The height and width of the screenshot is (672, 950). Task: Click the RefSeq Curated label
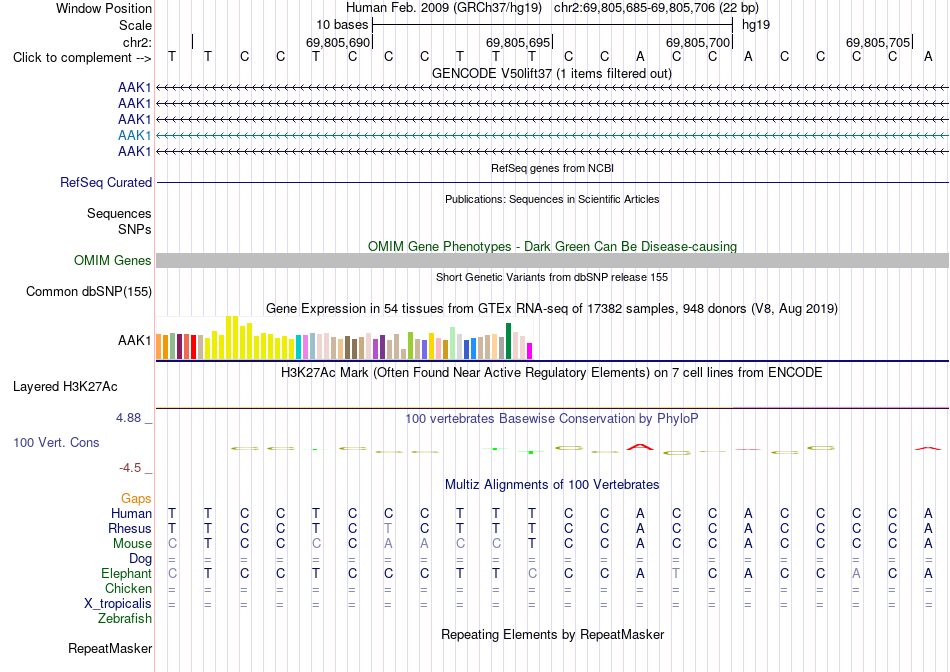(106, 182)
